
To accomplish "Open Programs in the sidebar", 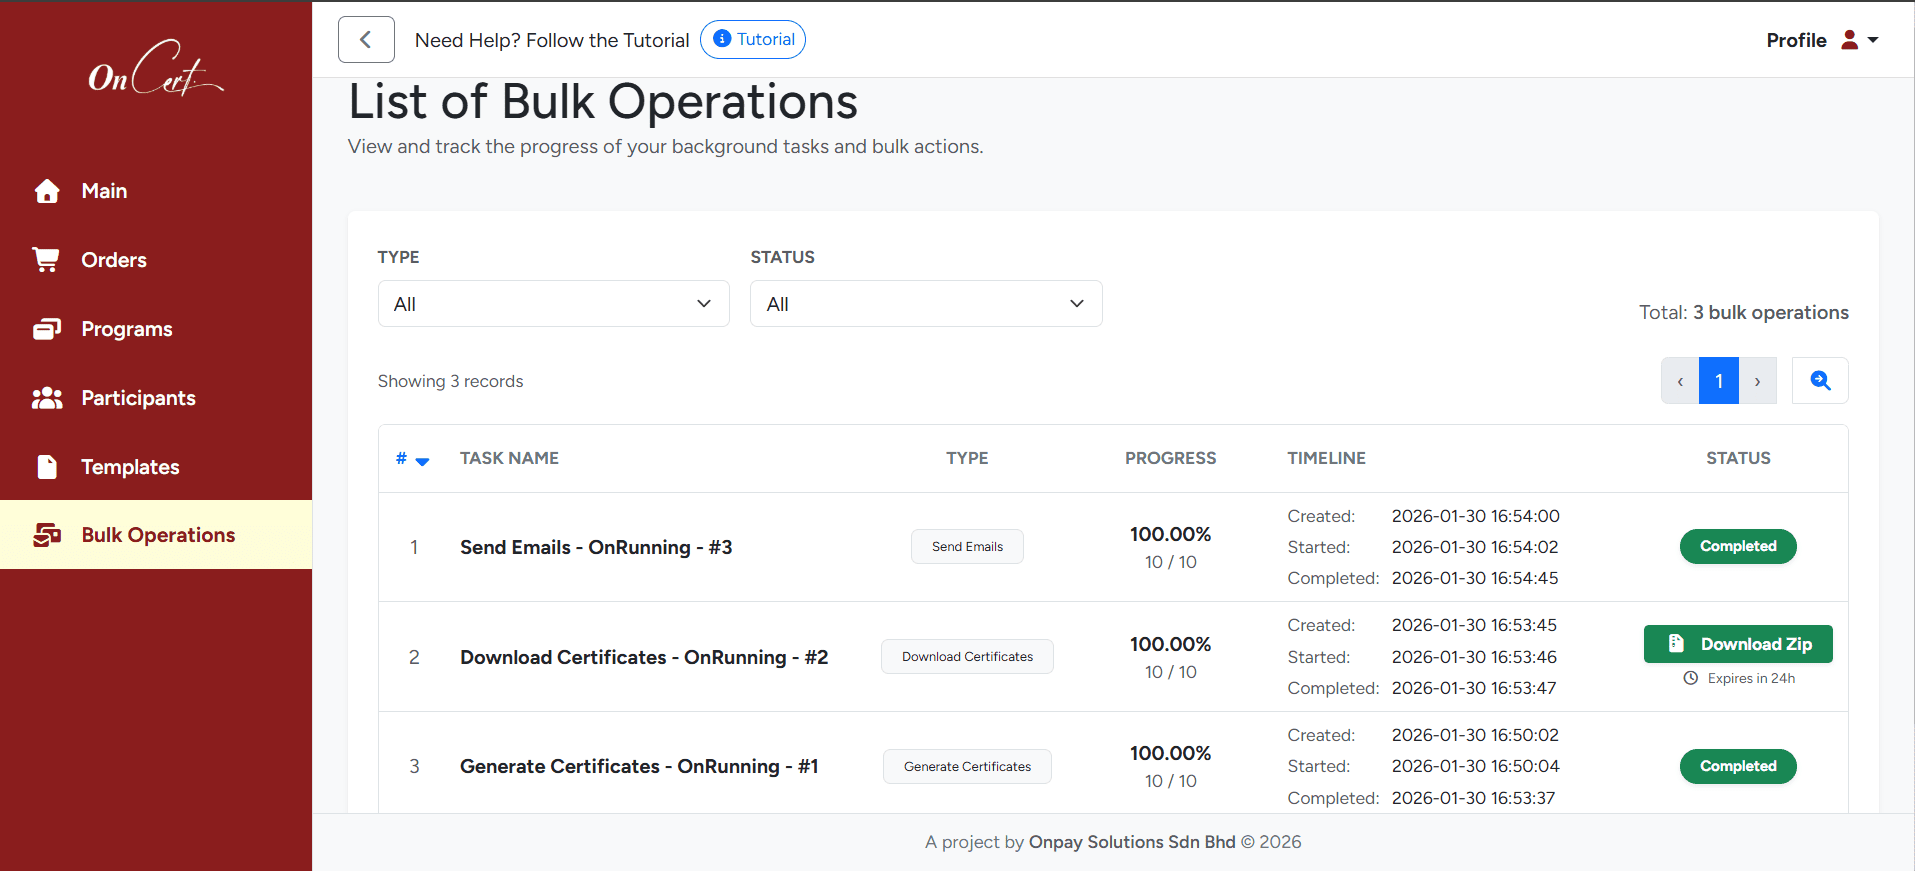I will pos(156,329).
